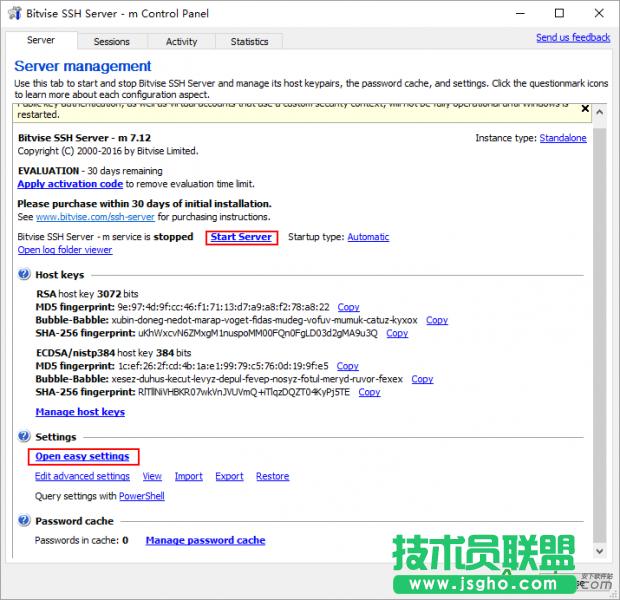Open help for Settings section
Viewport: 620px width, 600px height.
[x=24, y=436]
